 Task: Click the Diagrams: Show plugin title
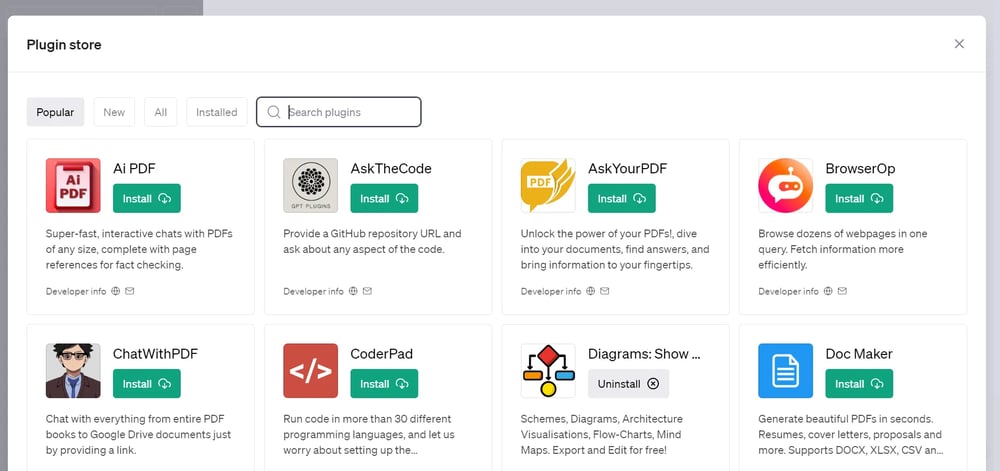pos(644,354)
